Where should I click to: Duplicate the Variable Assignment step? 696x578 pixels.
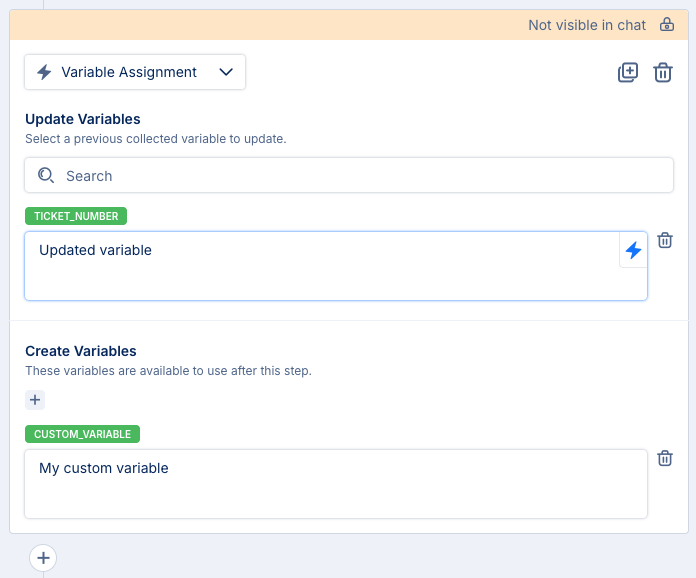coord(628,72)
